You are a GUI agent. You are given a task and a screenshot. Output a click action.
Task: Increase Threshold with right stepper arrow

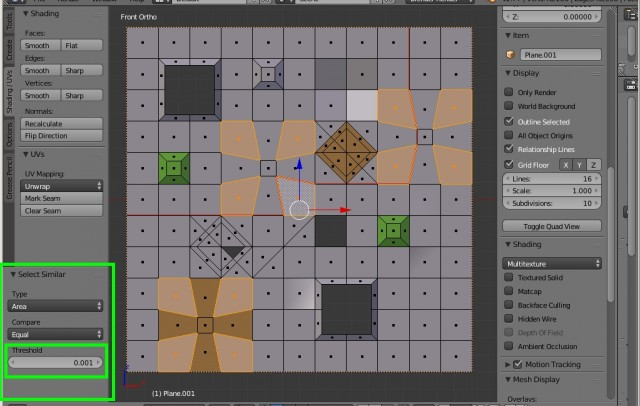pos(98,362)
